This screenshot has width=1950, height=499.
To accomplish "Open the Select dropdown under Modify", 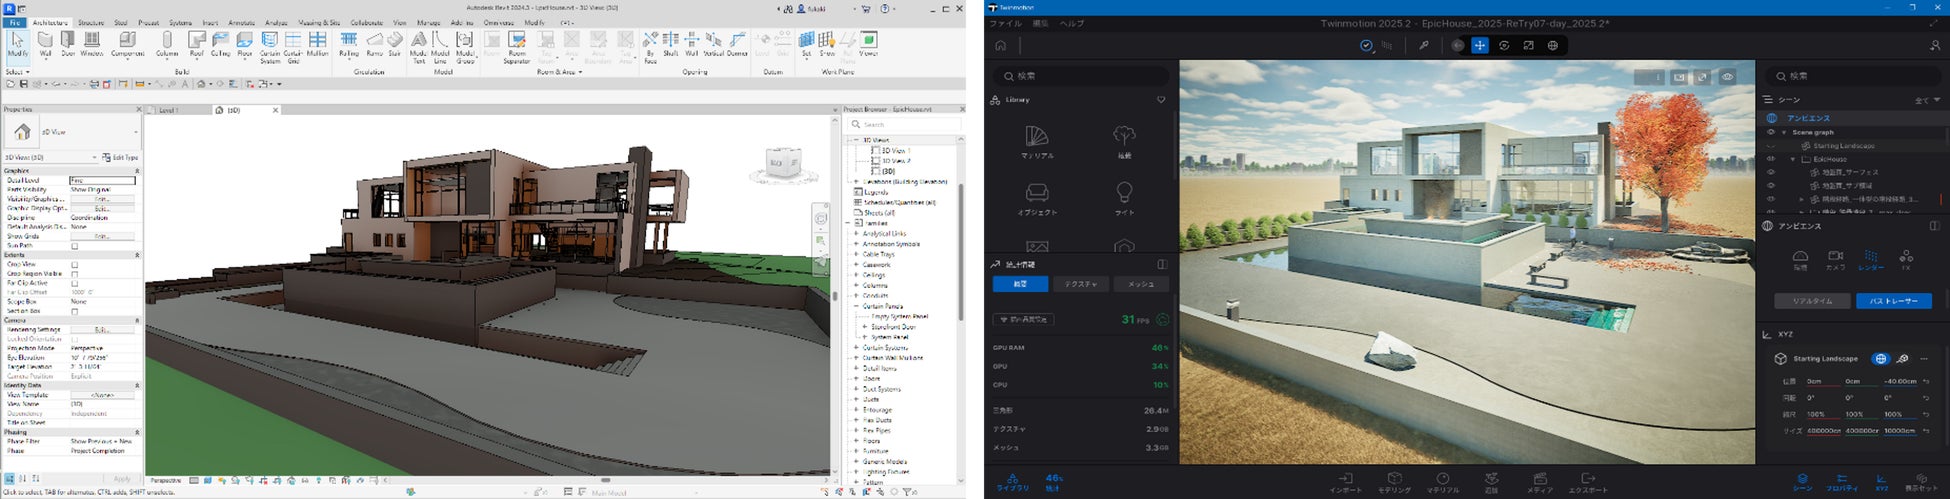I will [18, 72].
